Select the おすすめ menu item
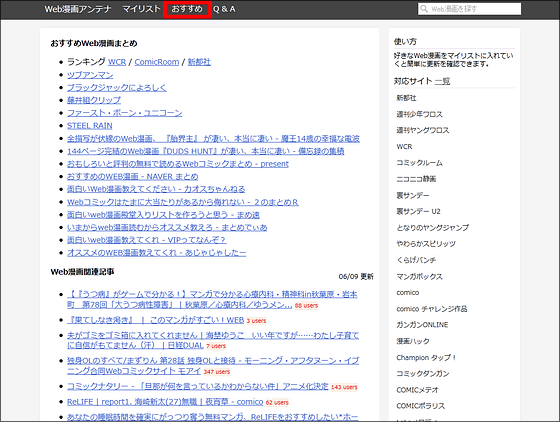This screenshot has width=560, height=422. tap(187, 9)
